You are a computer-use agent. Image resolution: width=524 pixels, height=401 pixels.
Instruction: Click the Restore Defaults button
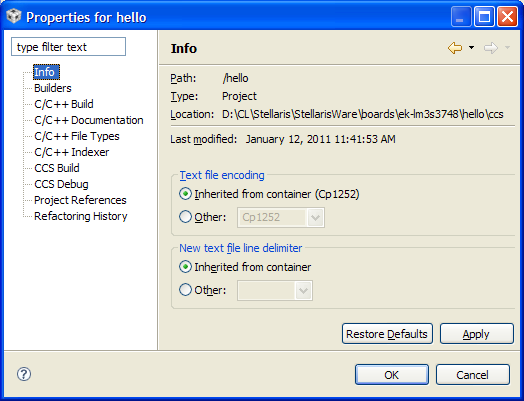(387, 333)
